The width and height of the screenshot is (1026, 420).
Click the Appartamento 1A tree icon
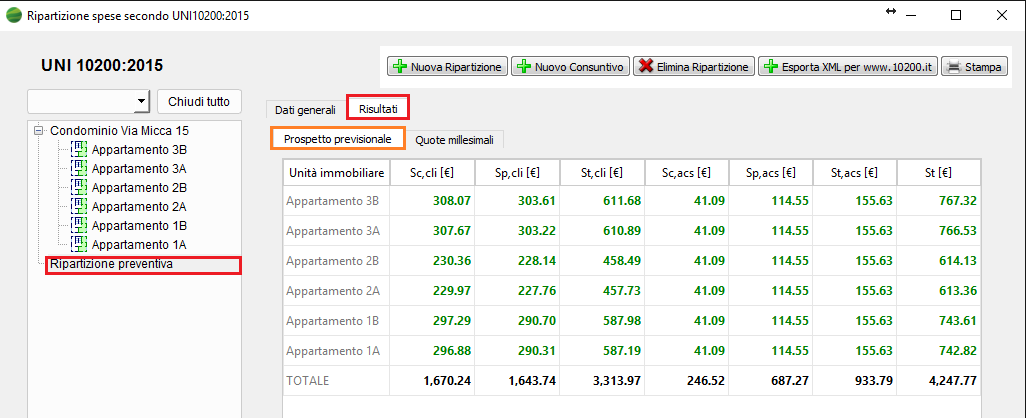coord(79,244)
